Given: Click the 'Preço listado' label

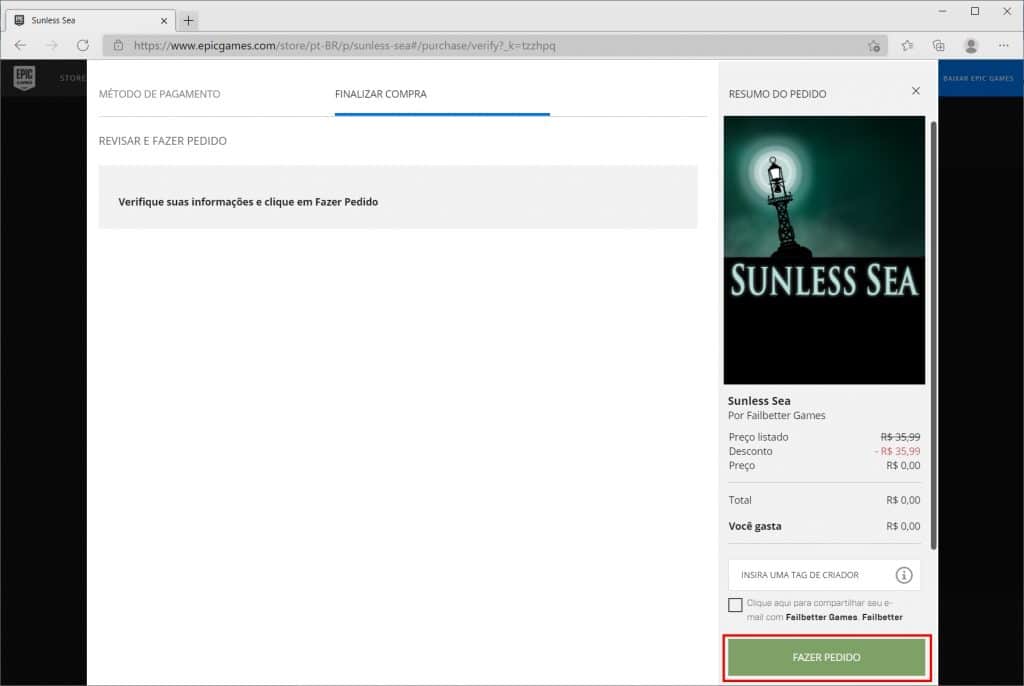Looking at the screenshot, I should (758, 437).
